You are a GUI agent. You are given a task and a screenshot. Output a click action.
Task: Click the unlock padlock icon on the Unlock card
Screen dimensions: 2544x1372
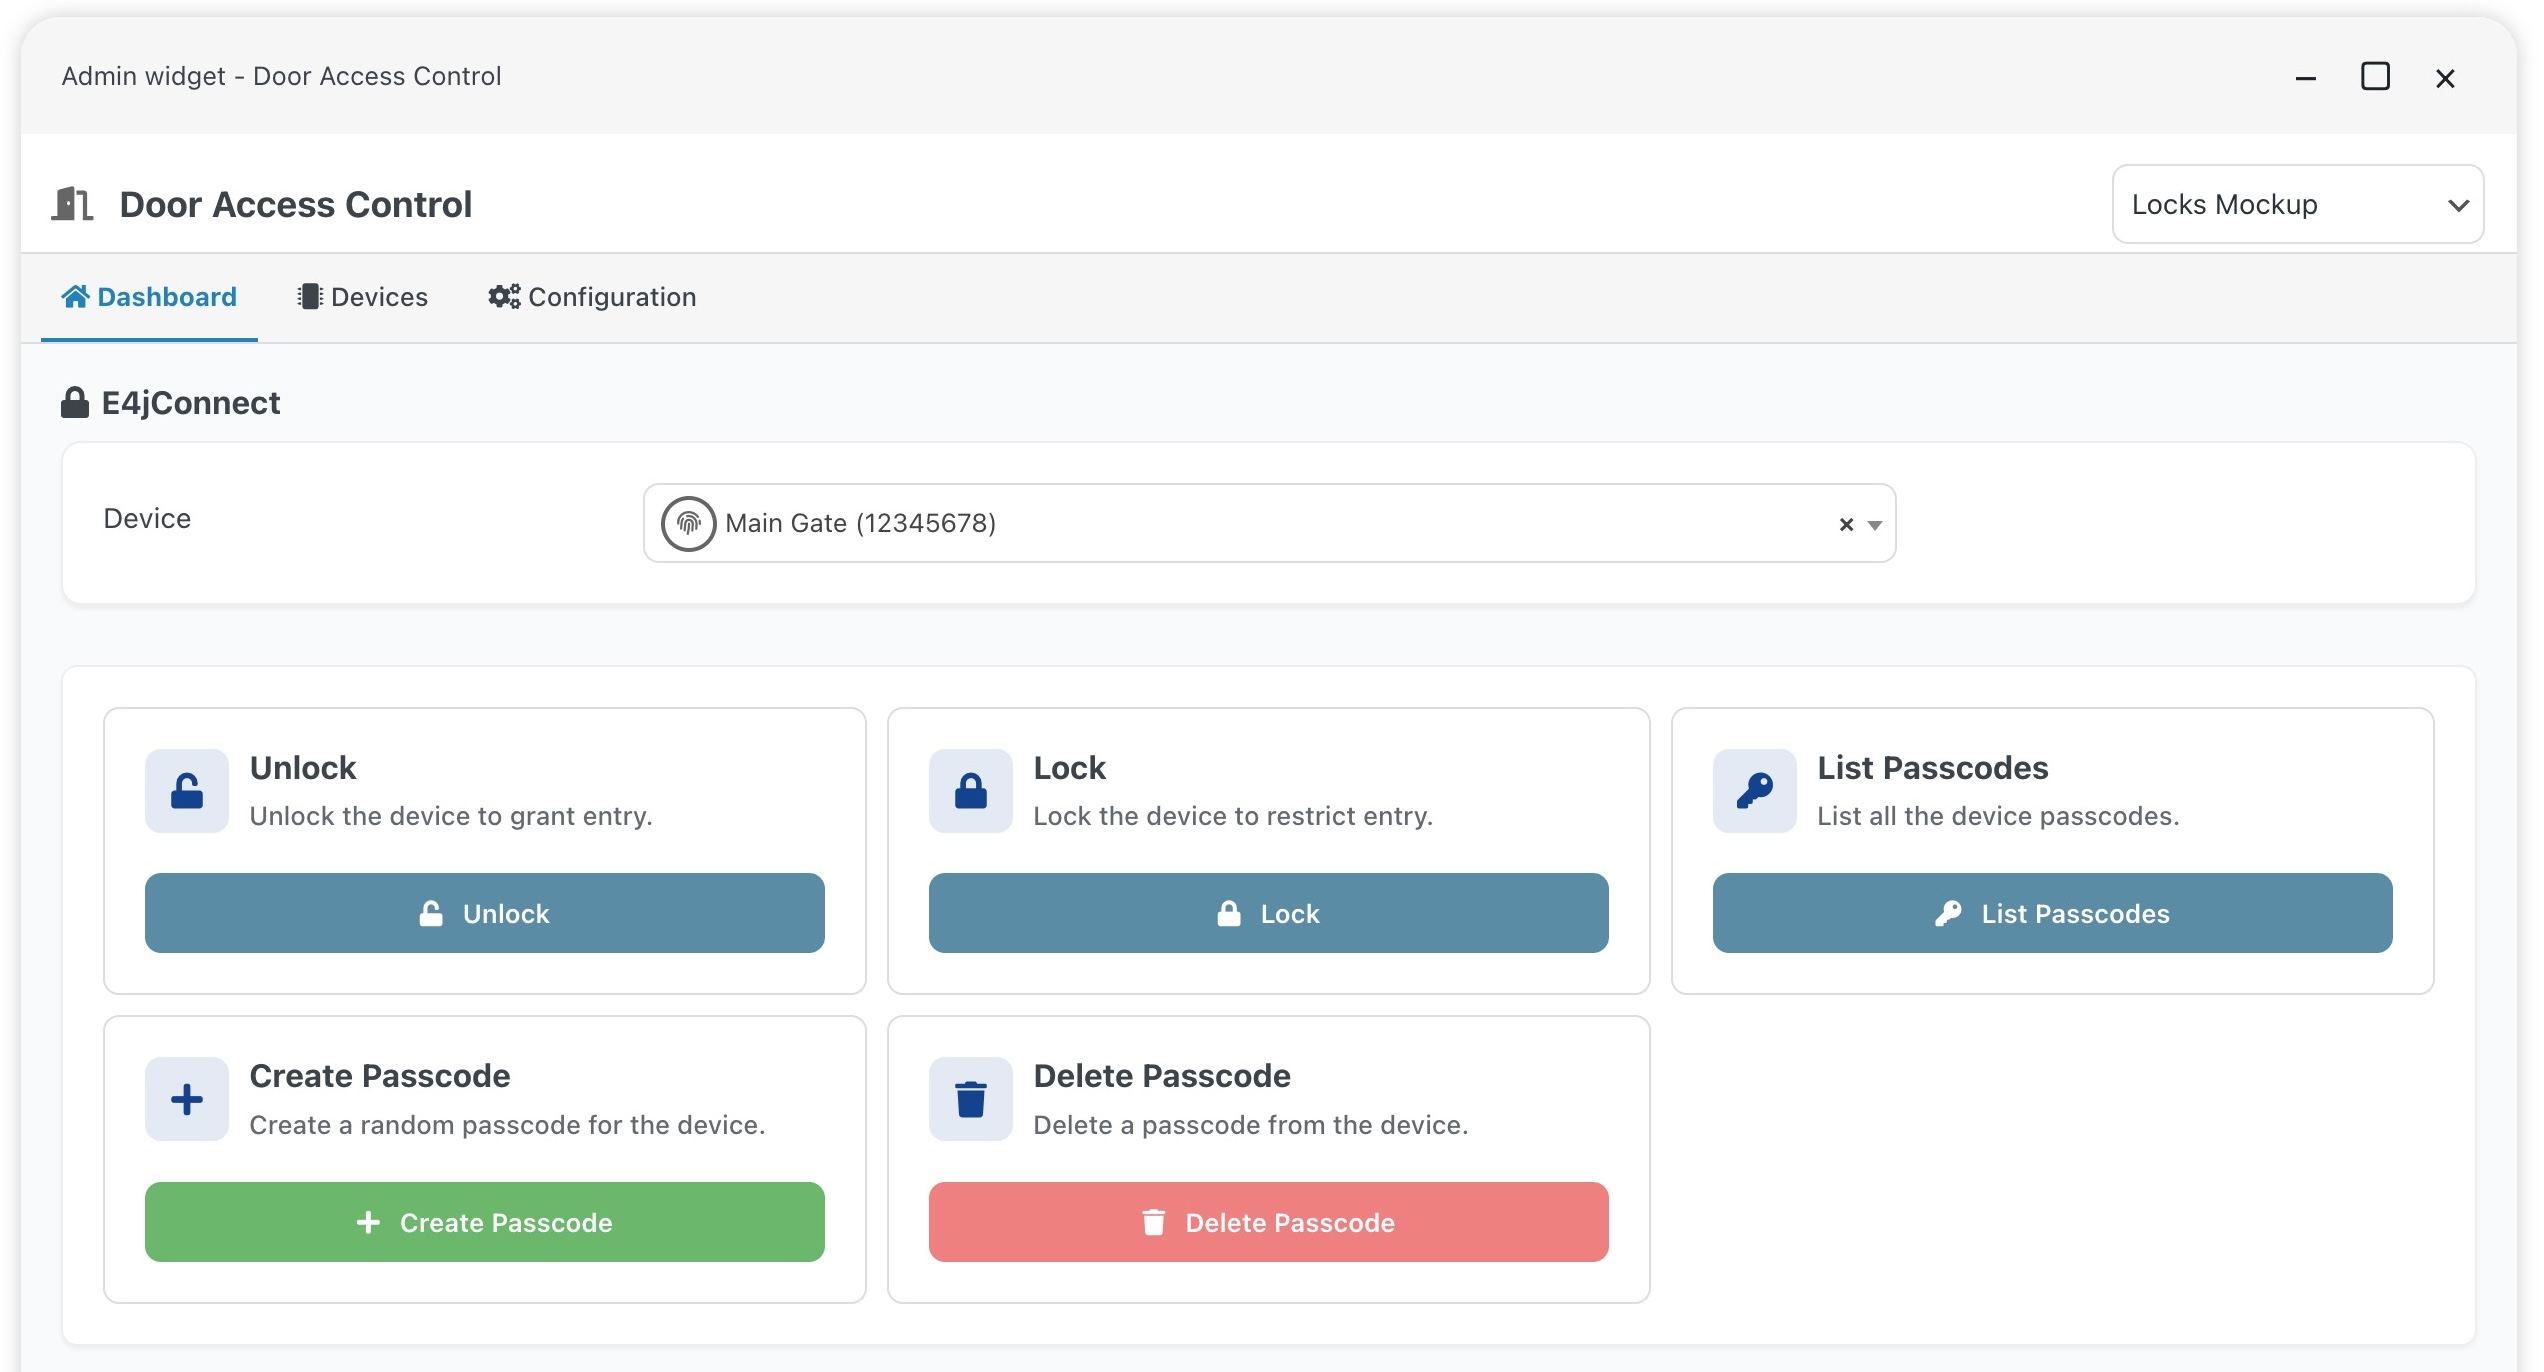pos(187,791)
